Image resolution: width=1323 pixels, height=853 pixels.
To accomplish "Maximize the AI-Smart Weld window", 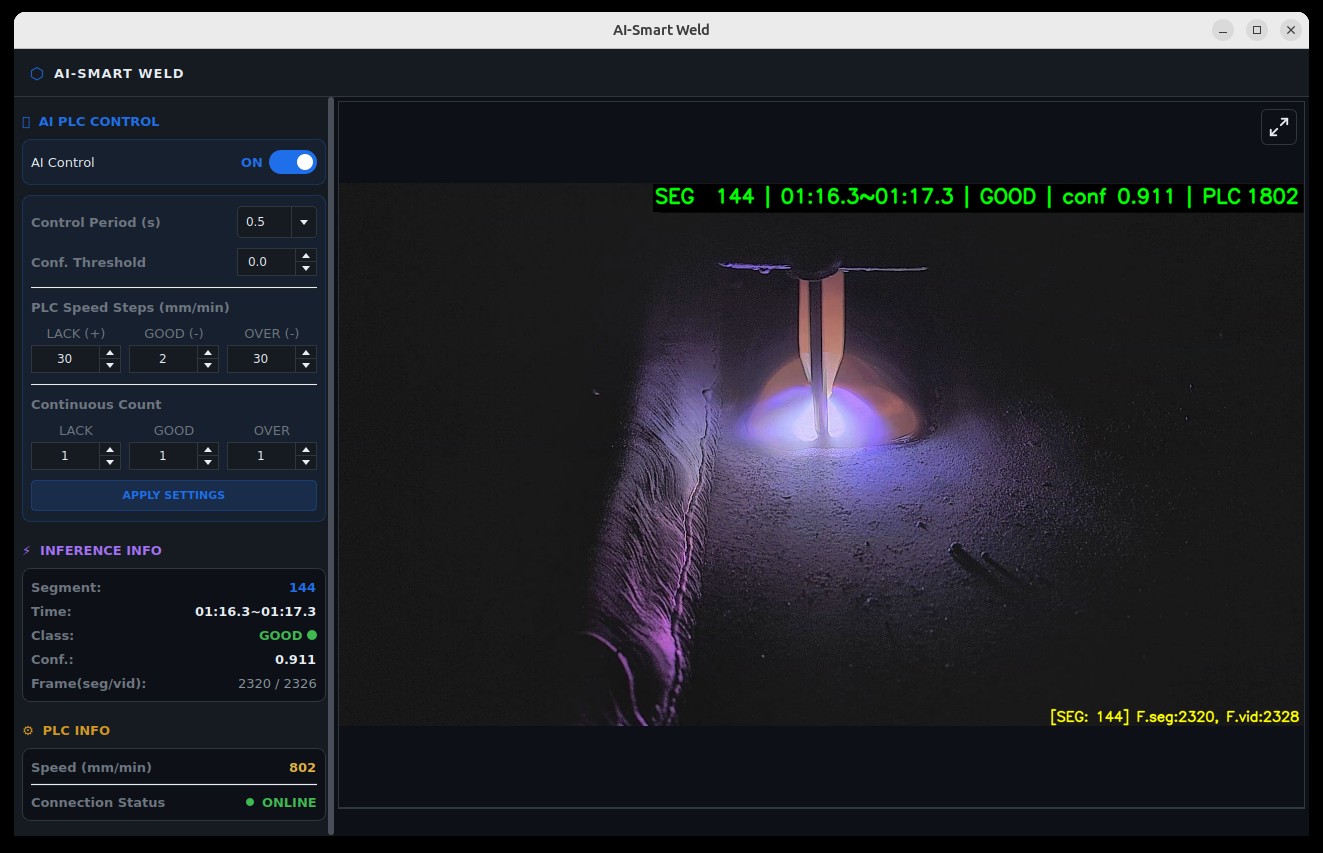I will click(1257, 30).
